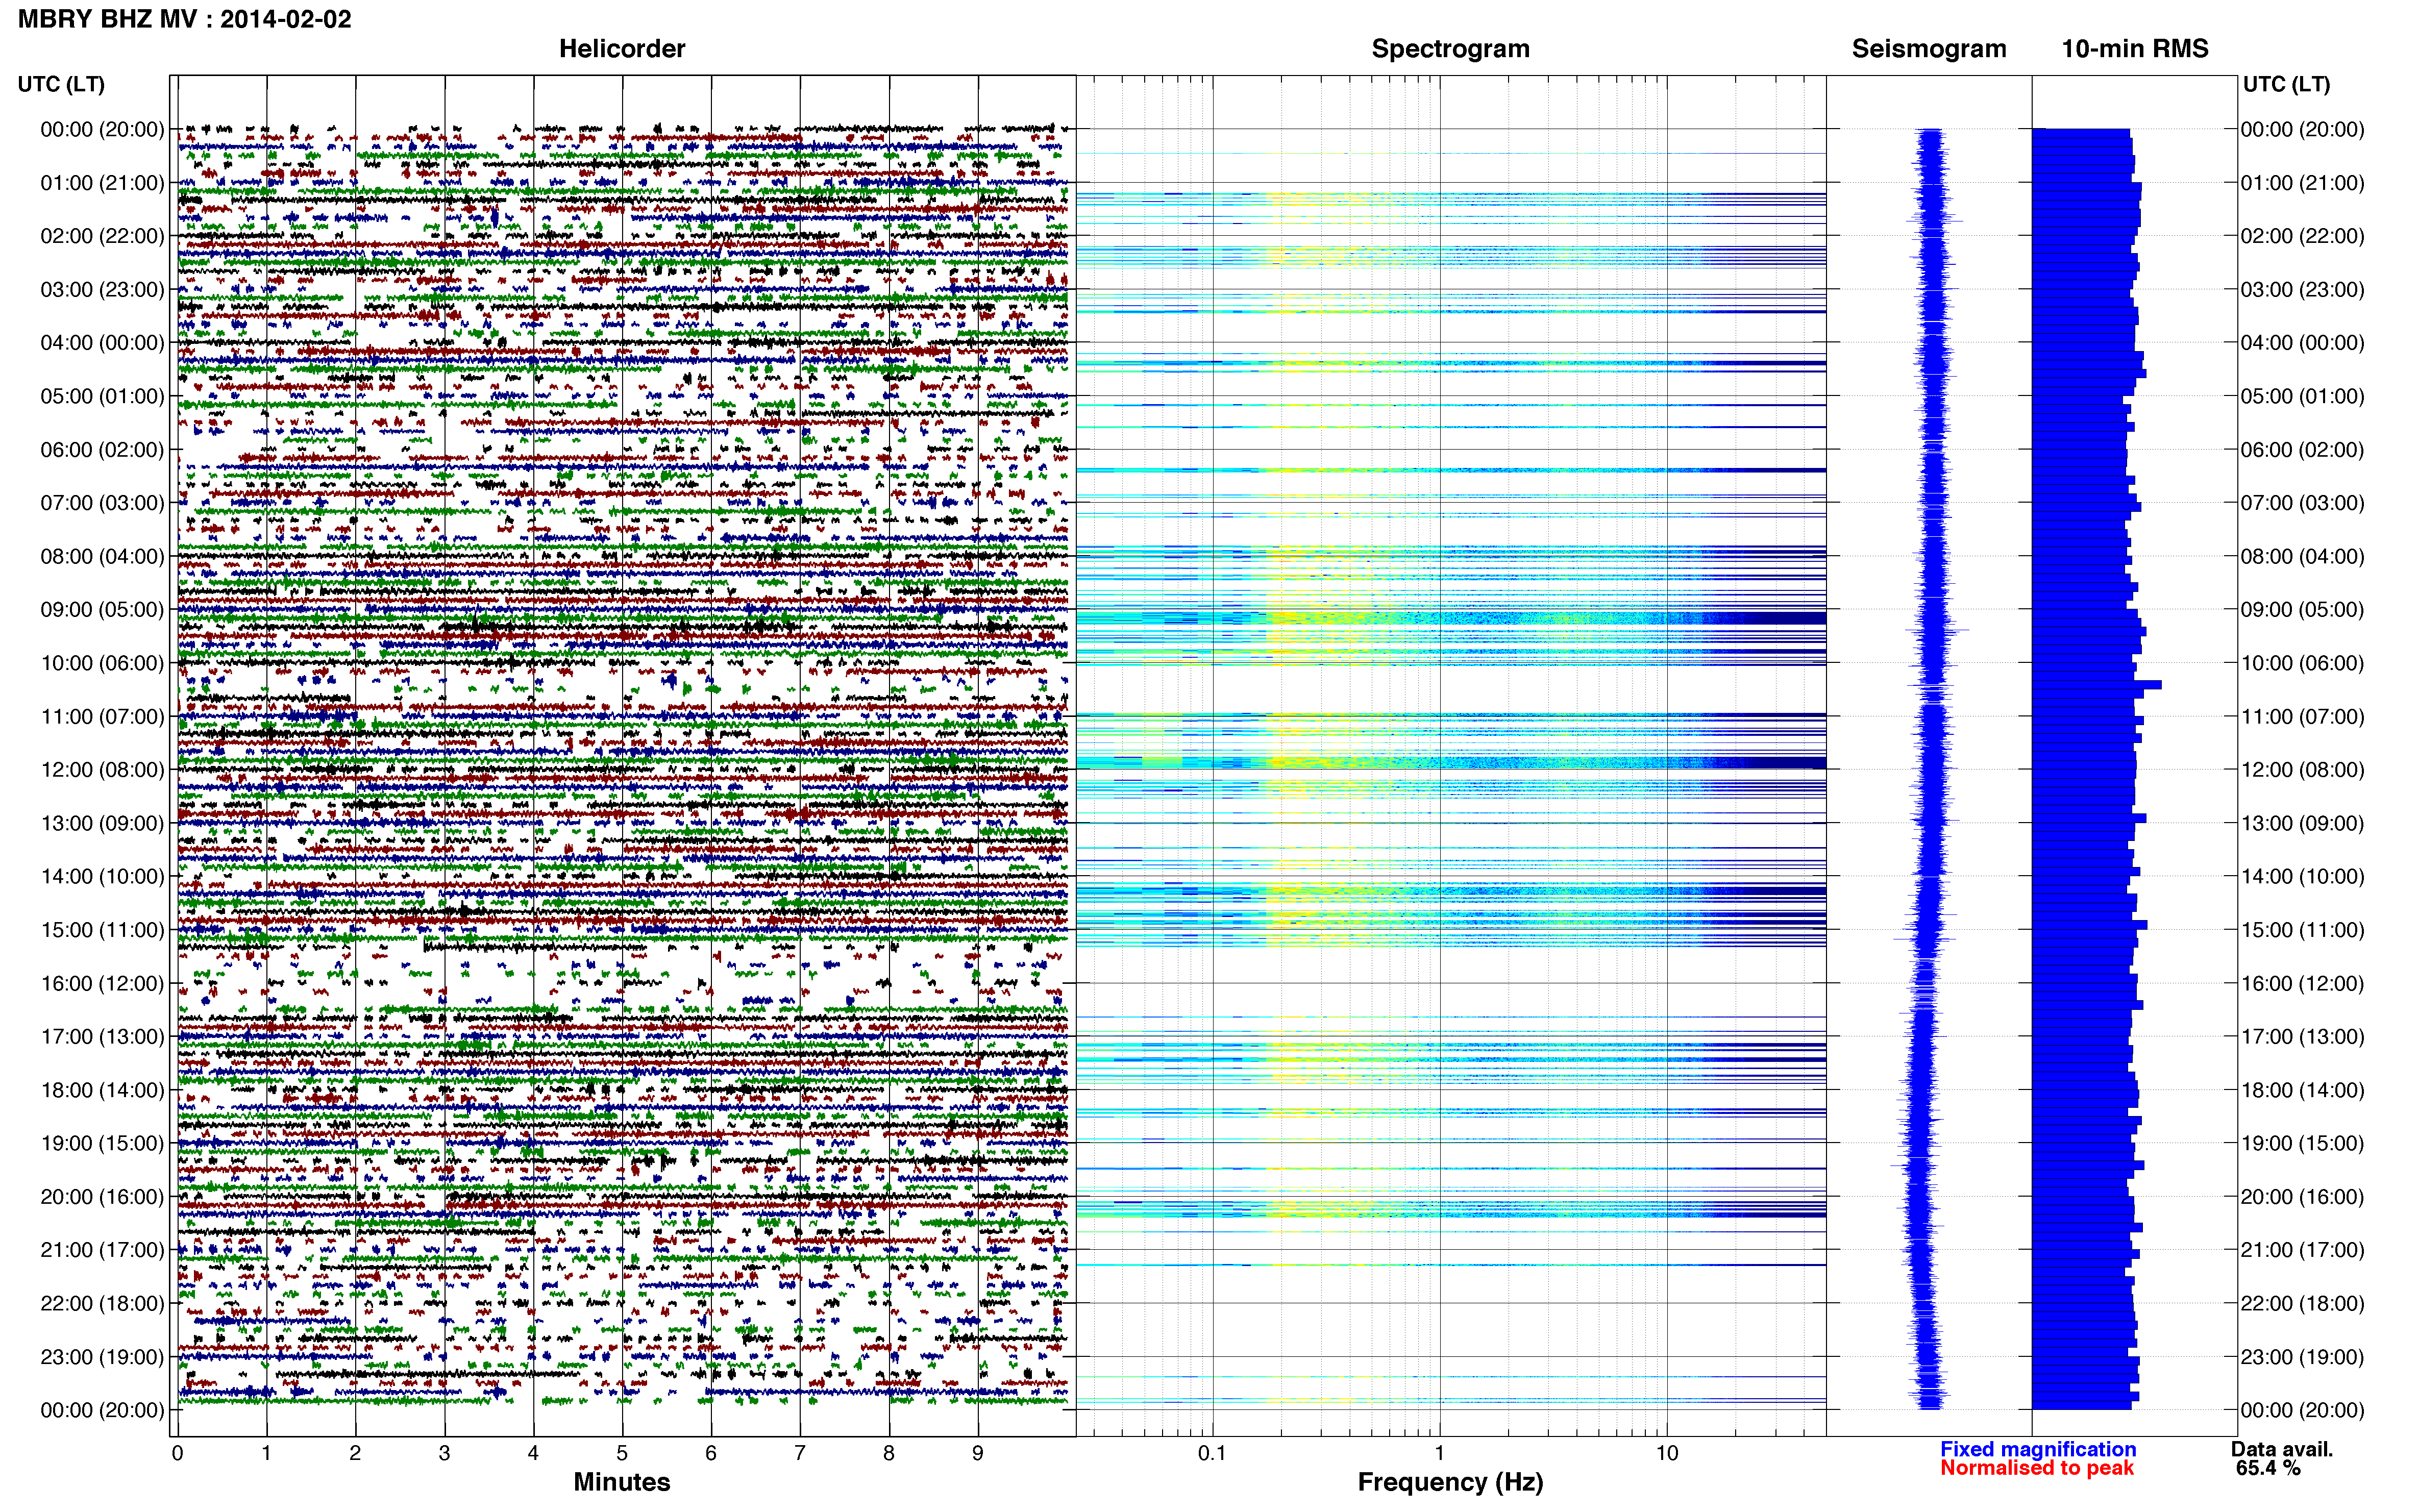Viewport: 2419px width, 1512px height.
Task: Click the '65.4 %' data availability value
Action: click(2269, 1468)
